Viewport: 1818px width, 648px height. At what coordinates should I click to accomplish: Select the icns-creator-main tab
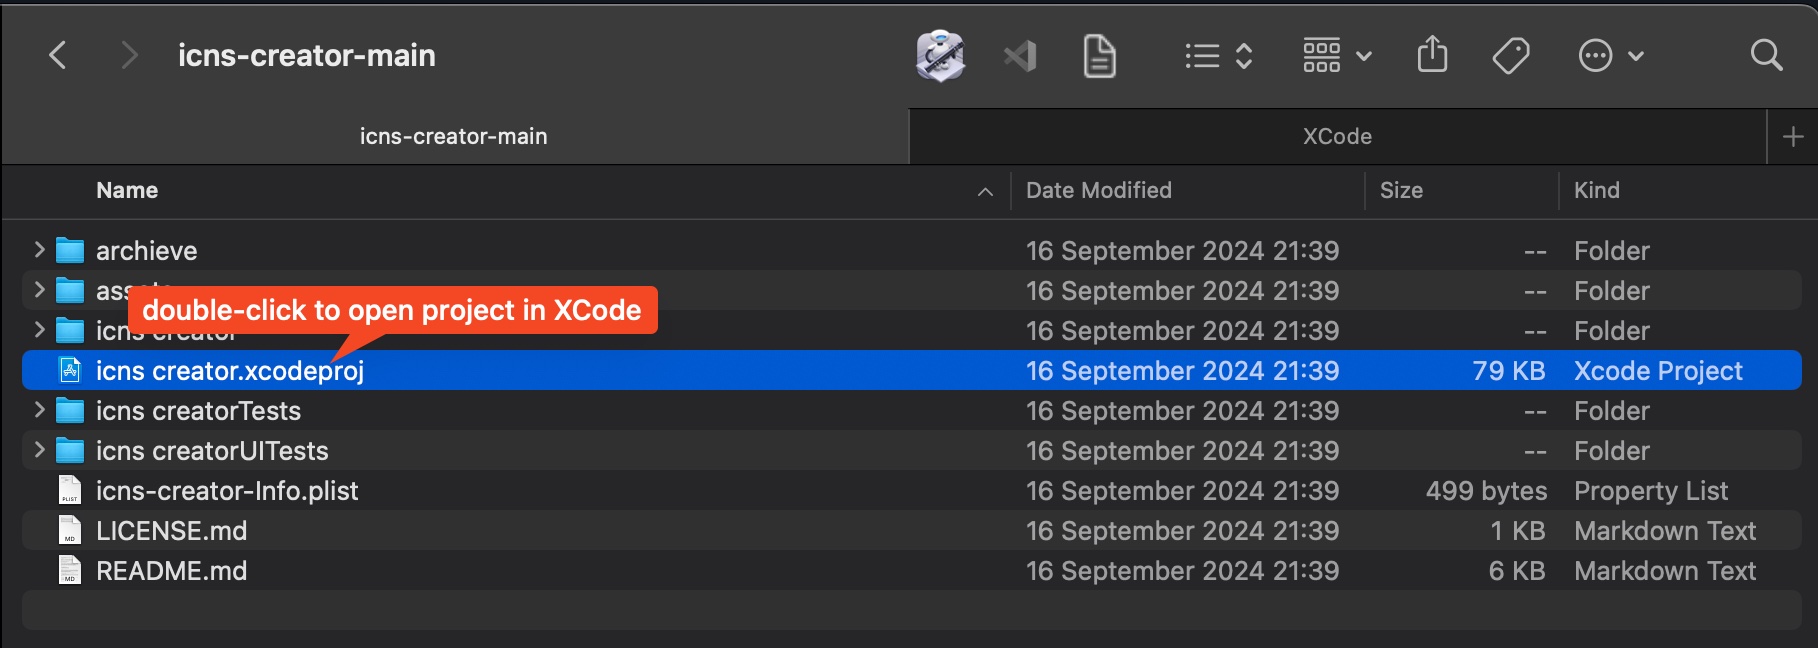[x=453, y=136]
